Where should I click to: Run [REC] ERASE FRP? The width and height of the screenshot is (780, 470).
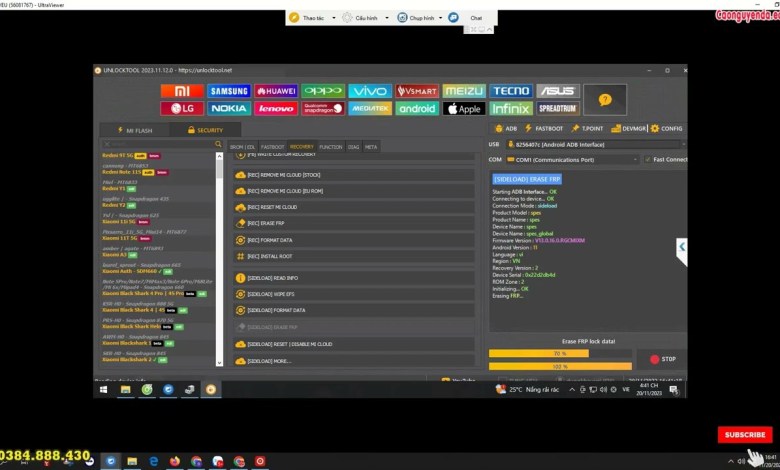tap(354, 223)
